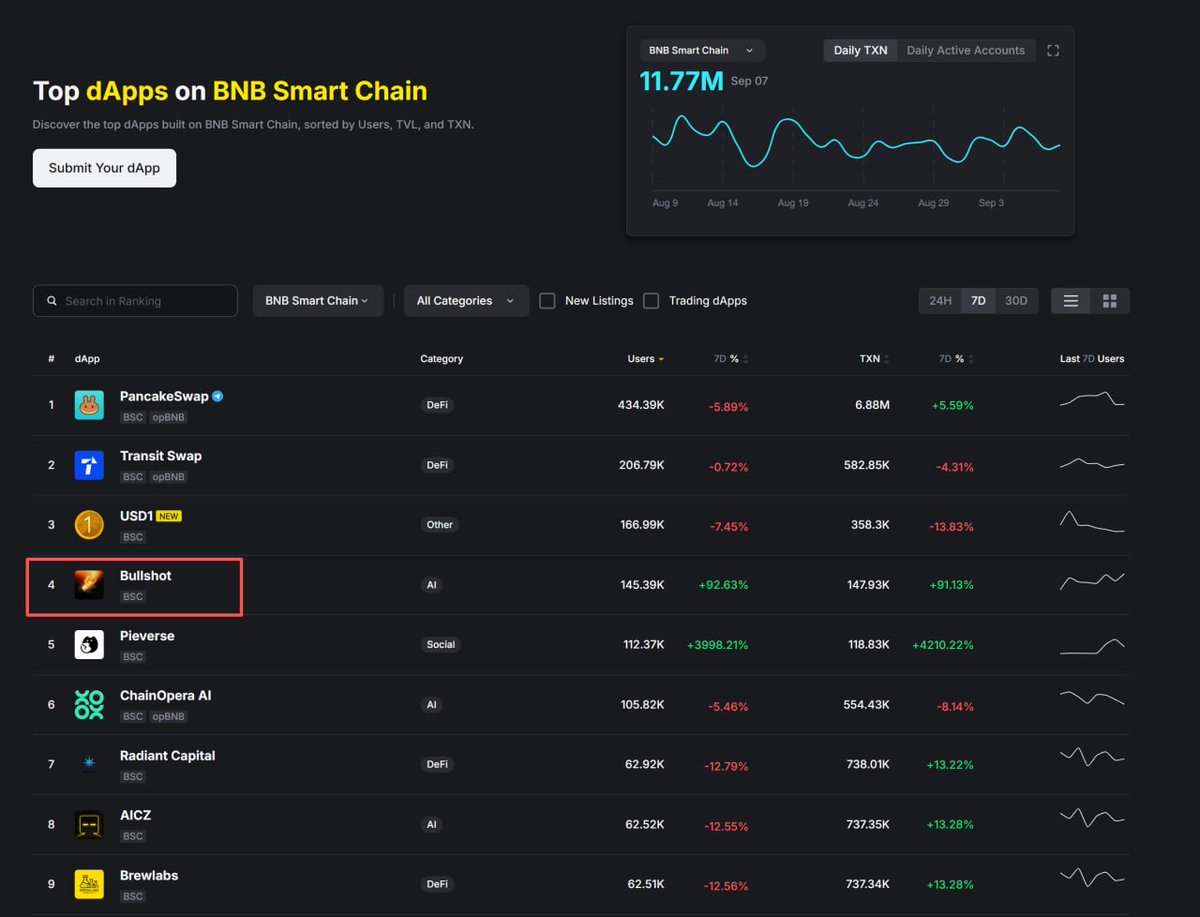Open the PancakeSwap dApp link

pos(164,396)
